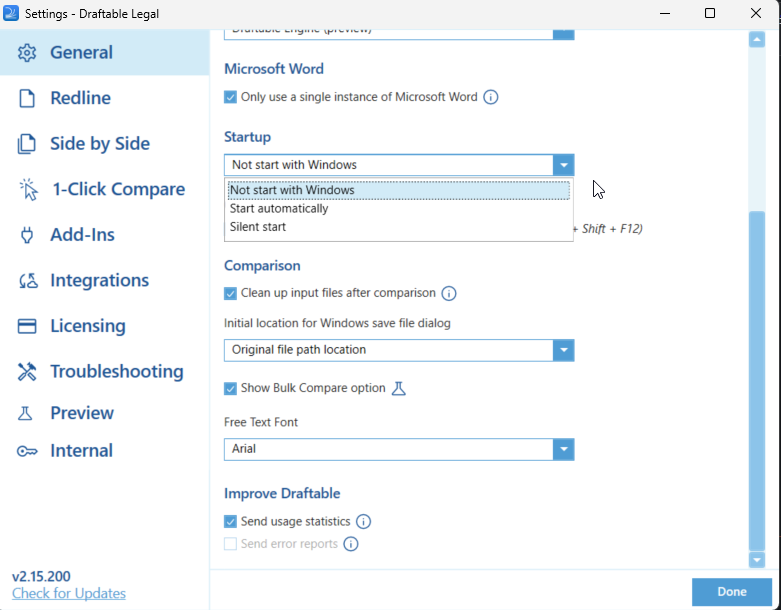781x610 pixels.
Task: Click the Redline page icon
Action: point(27,98)
